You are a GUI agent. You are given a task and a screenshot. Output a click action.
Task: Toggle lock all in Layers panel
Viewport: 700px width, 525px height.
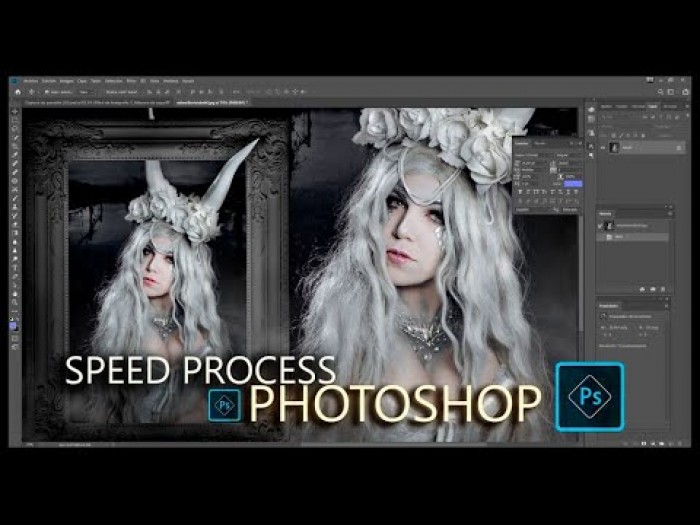[643, 135]
